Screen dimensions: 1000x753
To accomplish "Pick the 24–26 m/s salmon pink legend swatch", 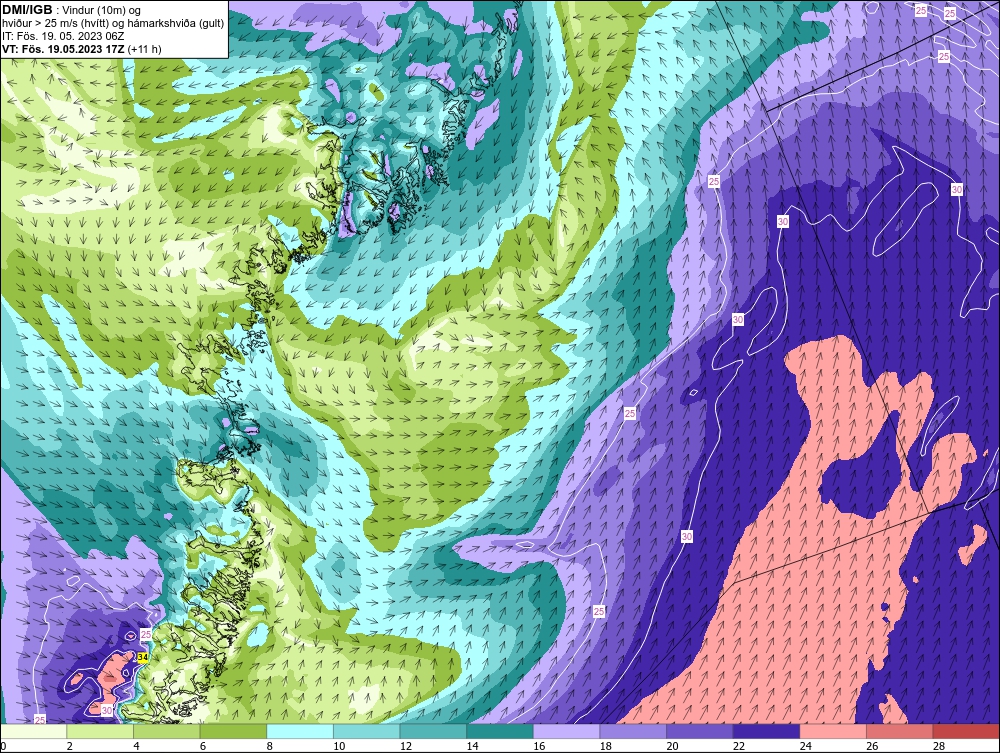I will click(x=833, y=731).
